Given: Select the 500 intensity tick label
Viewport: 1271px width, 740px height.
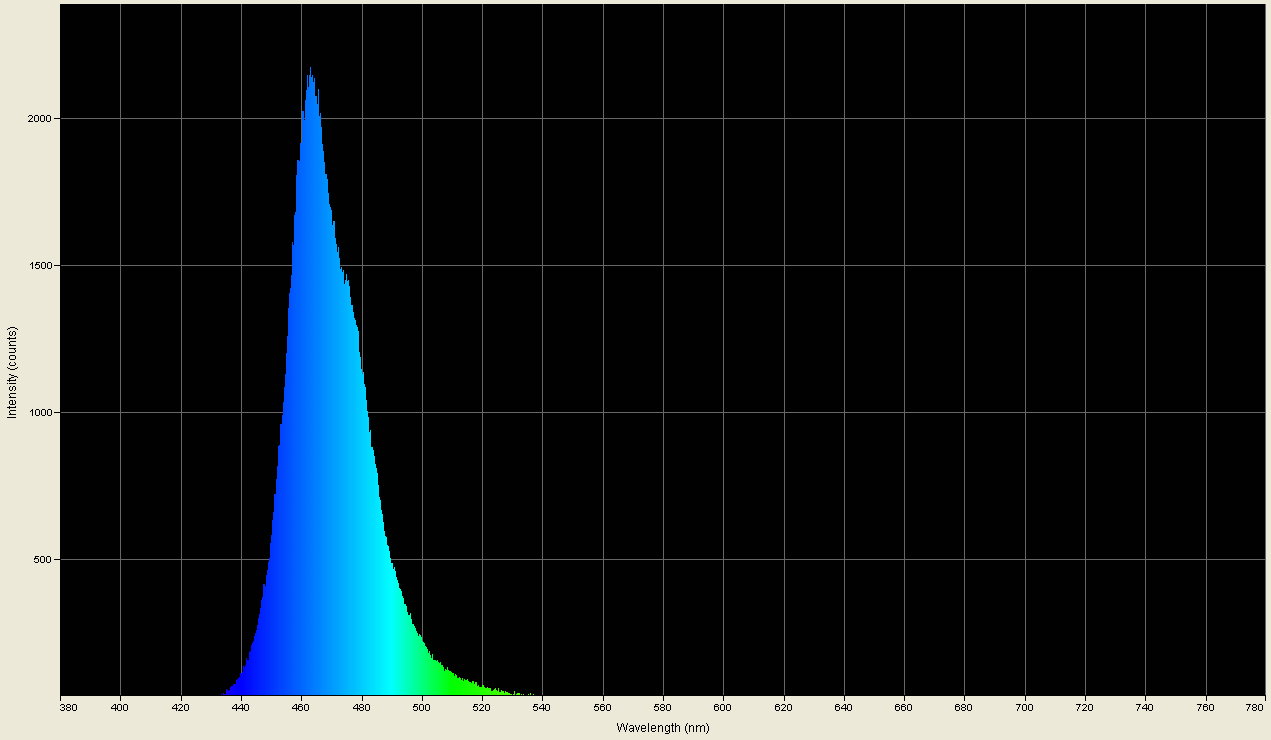Looking at the screenshot, I should point(45,561).
